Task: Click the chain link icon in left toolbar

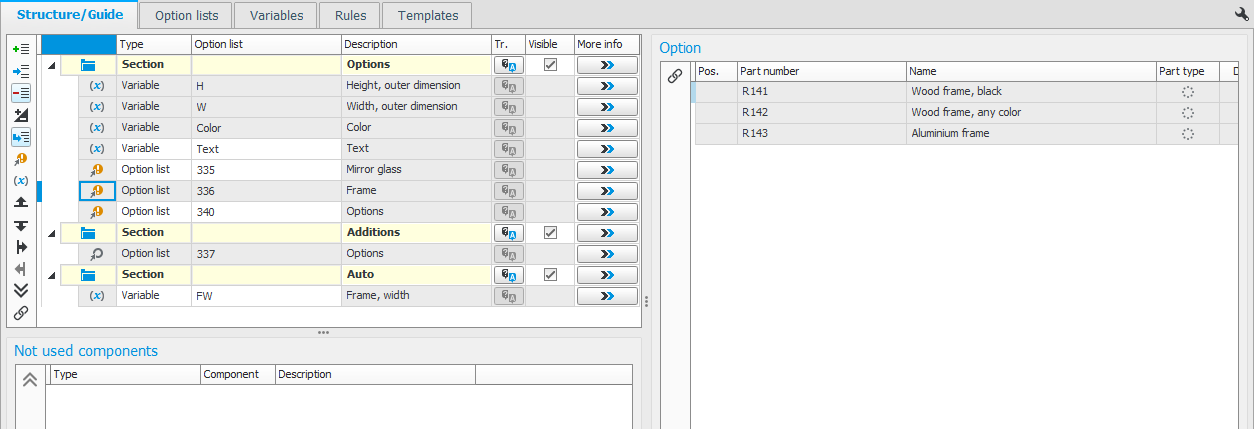Action: pyautogui.click(x=20, y=313)
